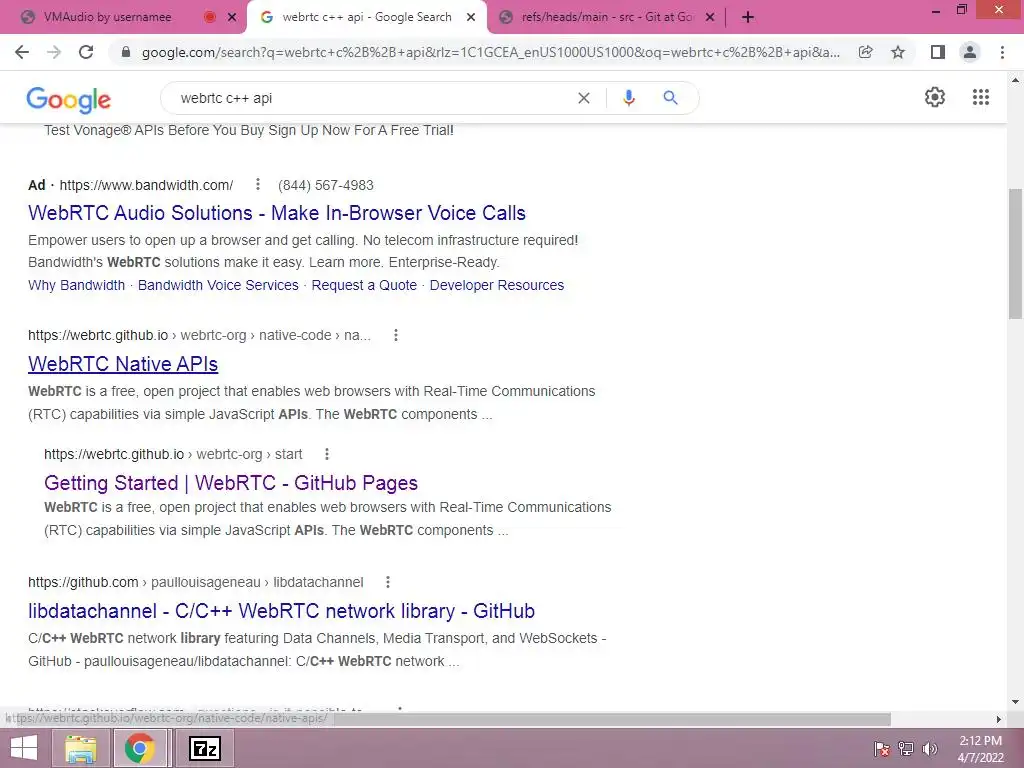Switch to refs/heads/main src Git tab

(606, 18)
